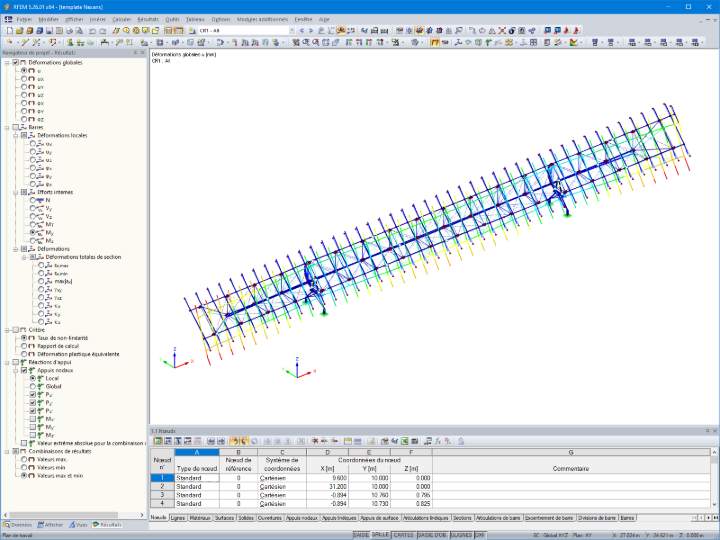This screenshot has width=720, height=540.
Task: Switch to the Matériaux table tab
Action: coord(200,518)
